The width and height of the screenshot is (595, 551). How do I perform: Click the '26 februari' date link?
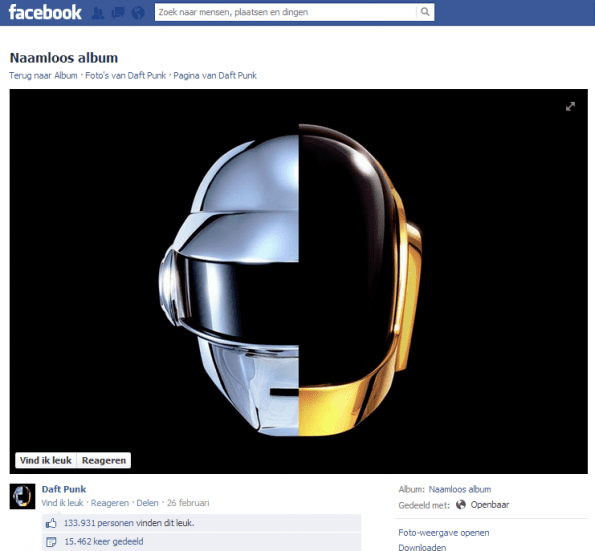[188, 503]
